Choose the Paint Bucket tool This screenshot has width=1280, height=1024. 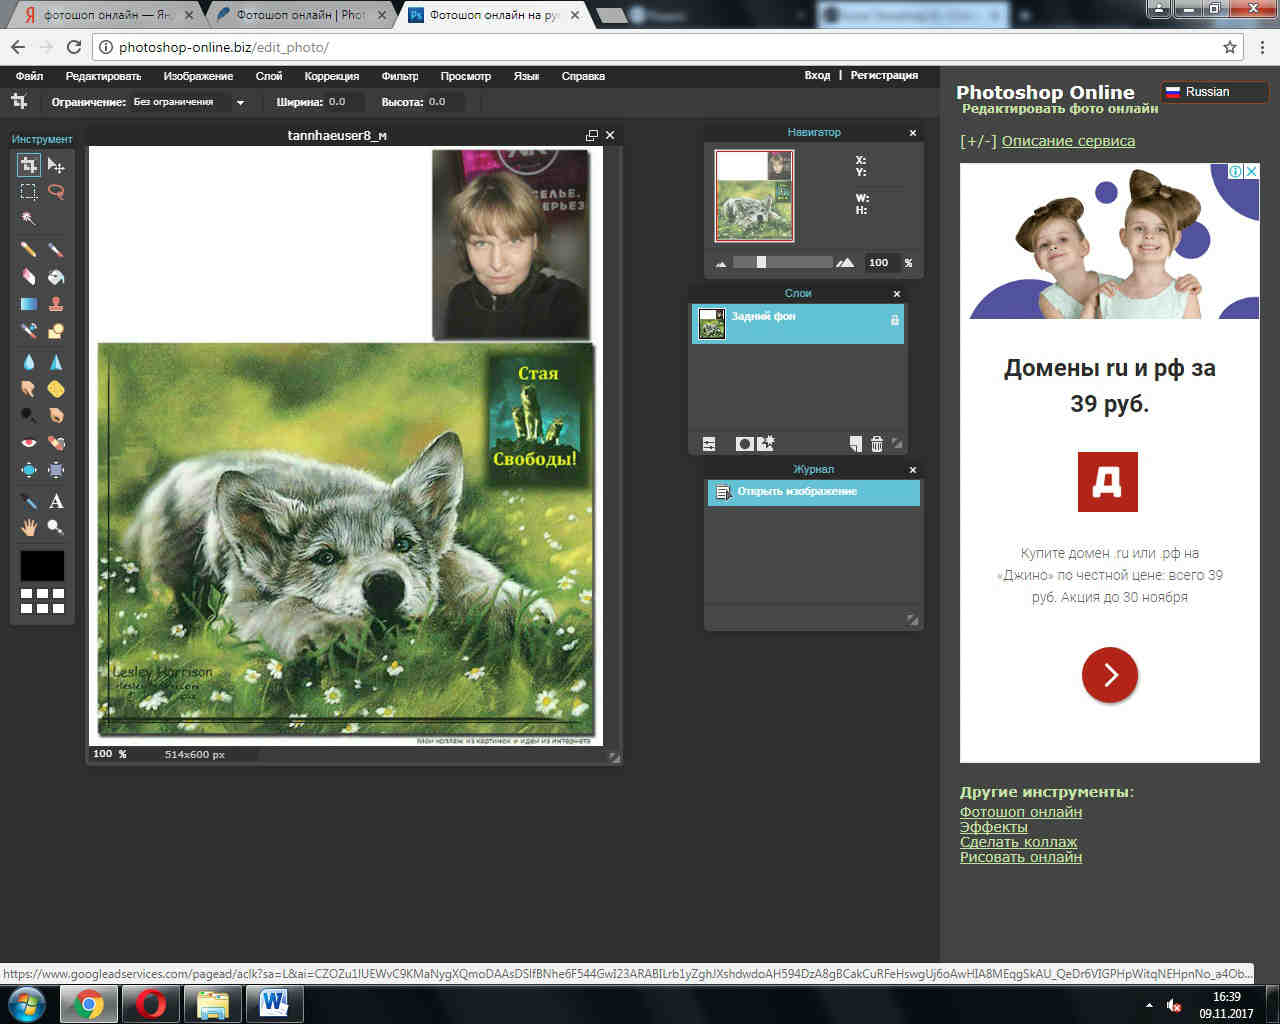(x=56, y=277)
